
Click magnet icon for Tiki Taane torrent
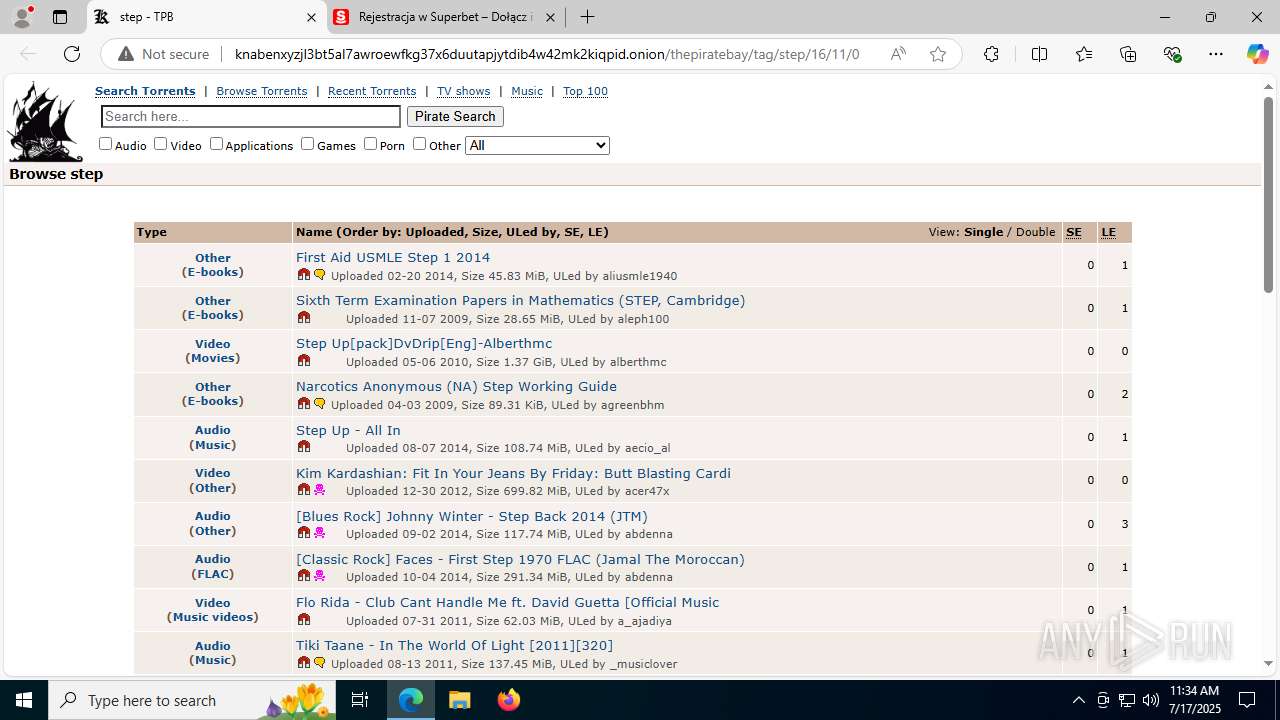pyautogui.click(x=304, y=663)
